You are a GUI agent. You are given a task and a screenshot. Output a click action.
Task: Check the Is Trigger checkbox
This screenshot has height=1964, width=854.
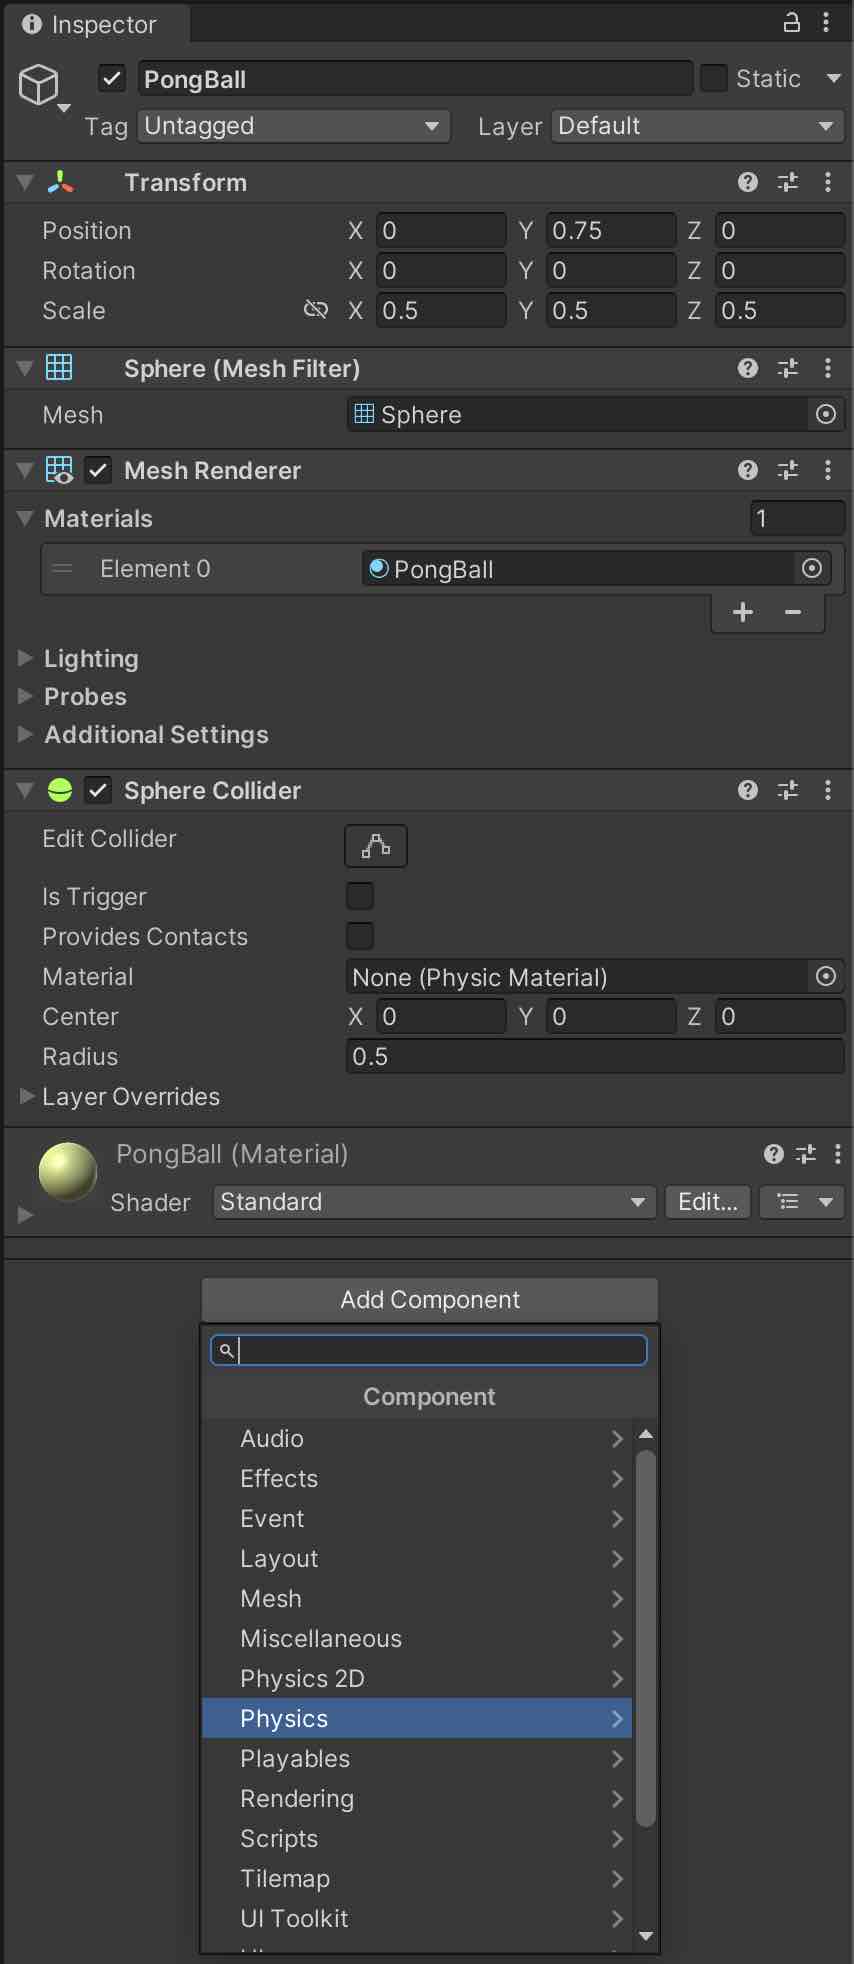click(x=360, y=896)
